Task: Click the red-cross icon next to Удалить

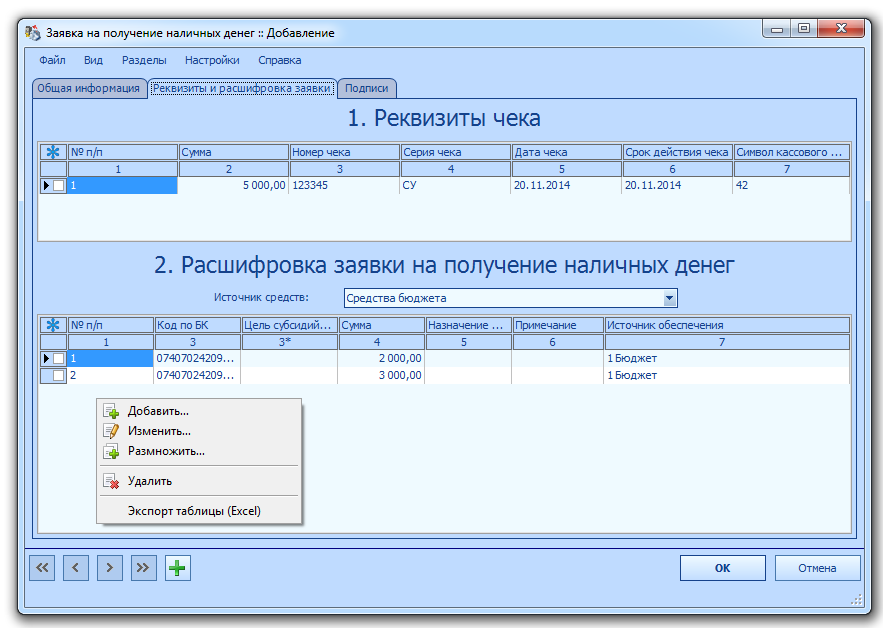Action: tap(111, 481)
